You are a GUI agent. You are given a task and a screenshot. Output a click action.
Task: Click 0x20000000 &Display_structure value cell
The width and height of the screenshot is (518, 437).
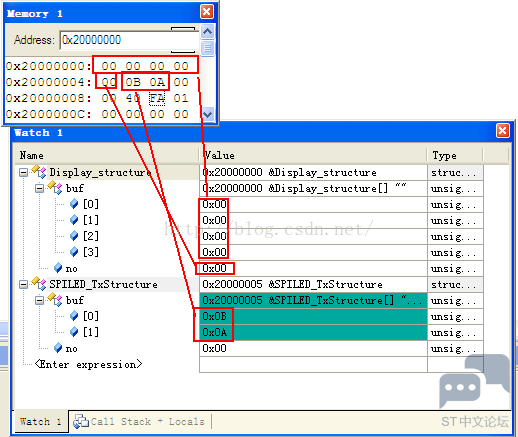(x=313, y=172)
